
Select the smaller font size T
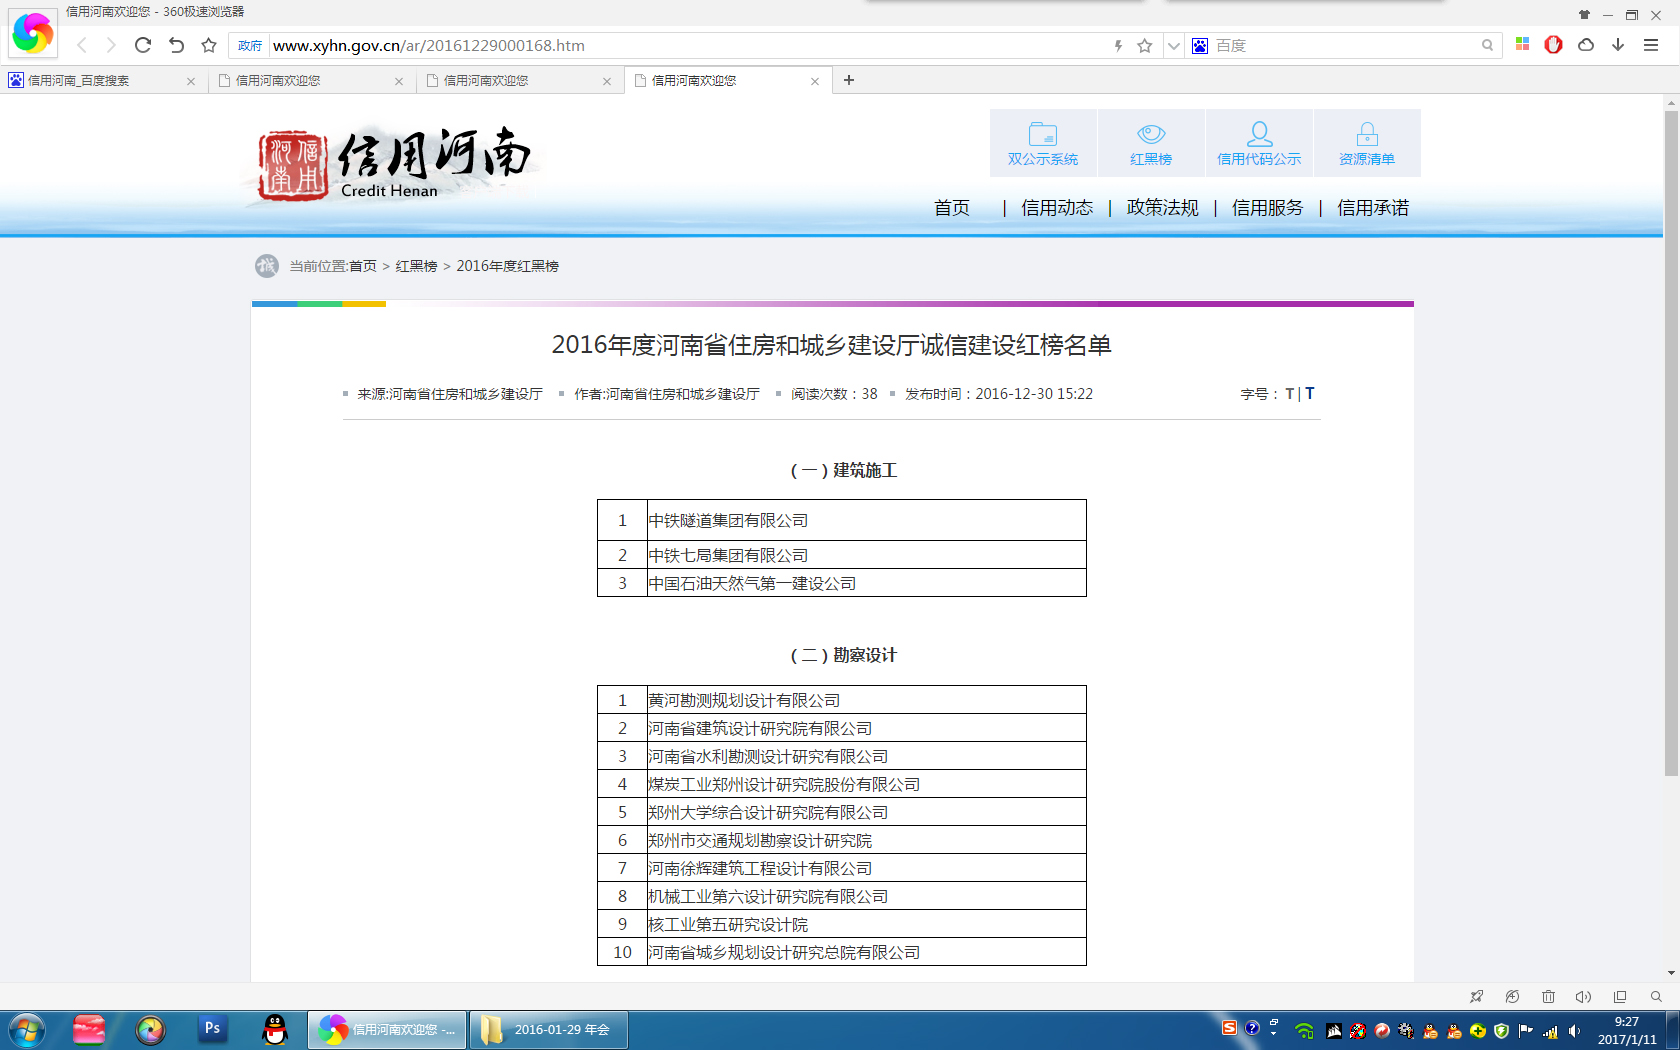[1289, 394]
